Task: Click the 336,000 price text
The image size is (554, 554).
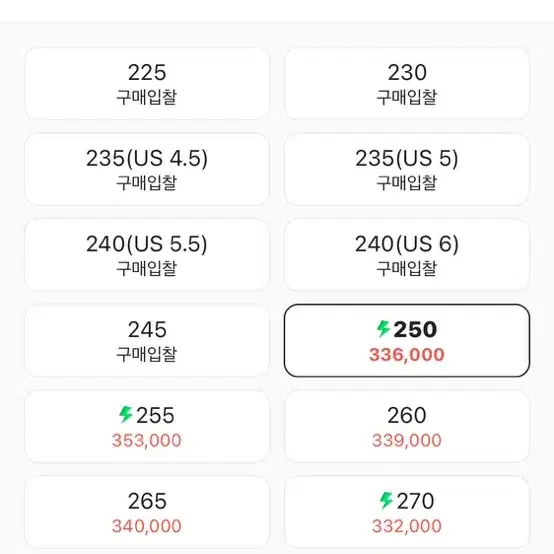Action: coord(407,355)
